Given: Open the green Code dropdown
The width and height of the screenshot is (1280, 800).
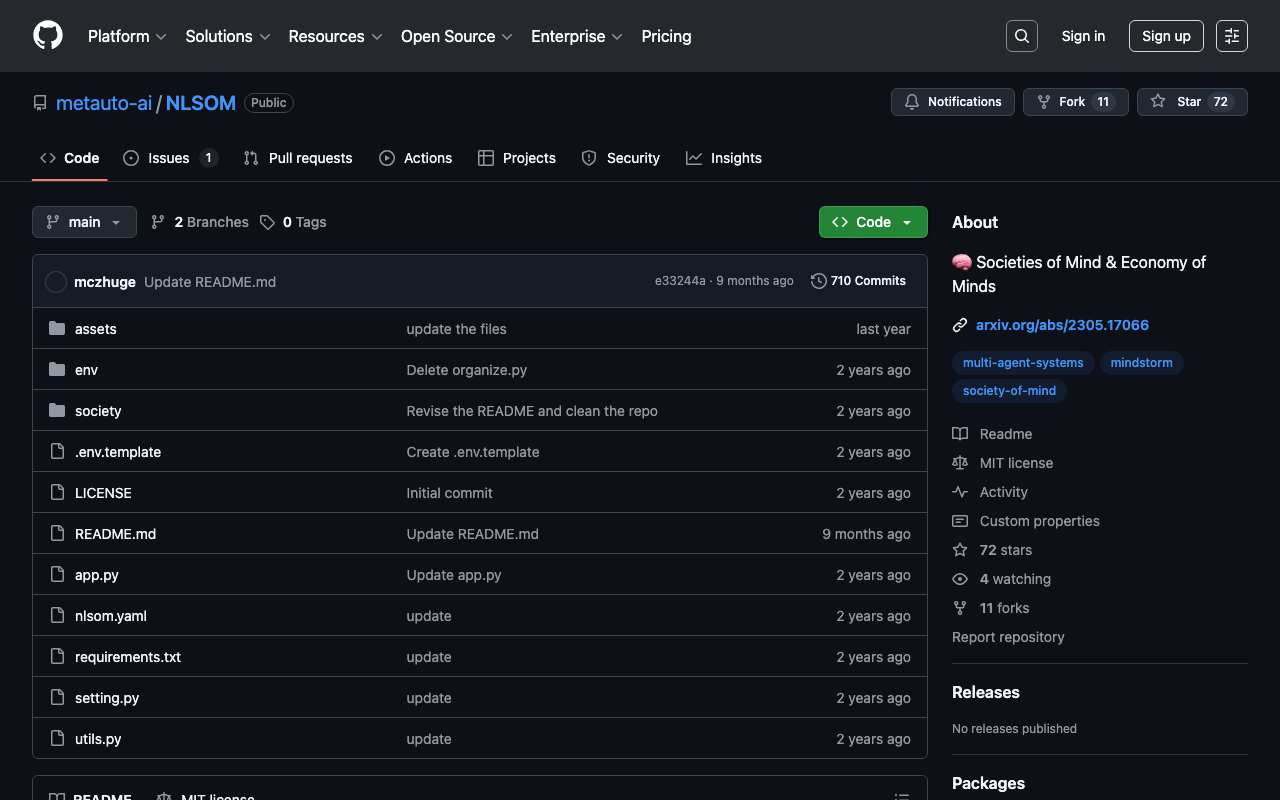Looking at the screenshot, I should (872, 222).
